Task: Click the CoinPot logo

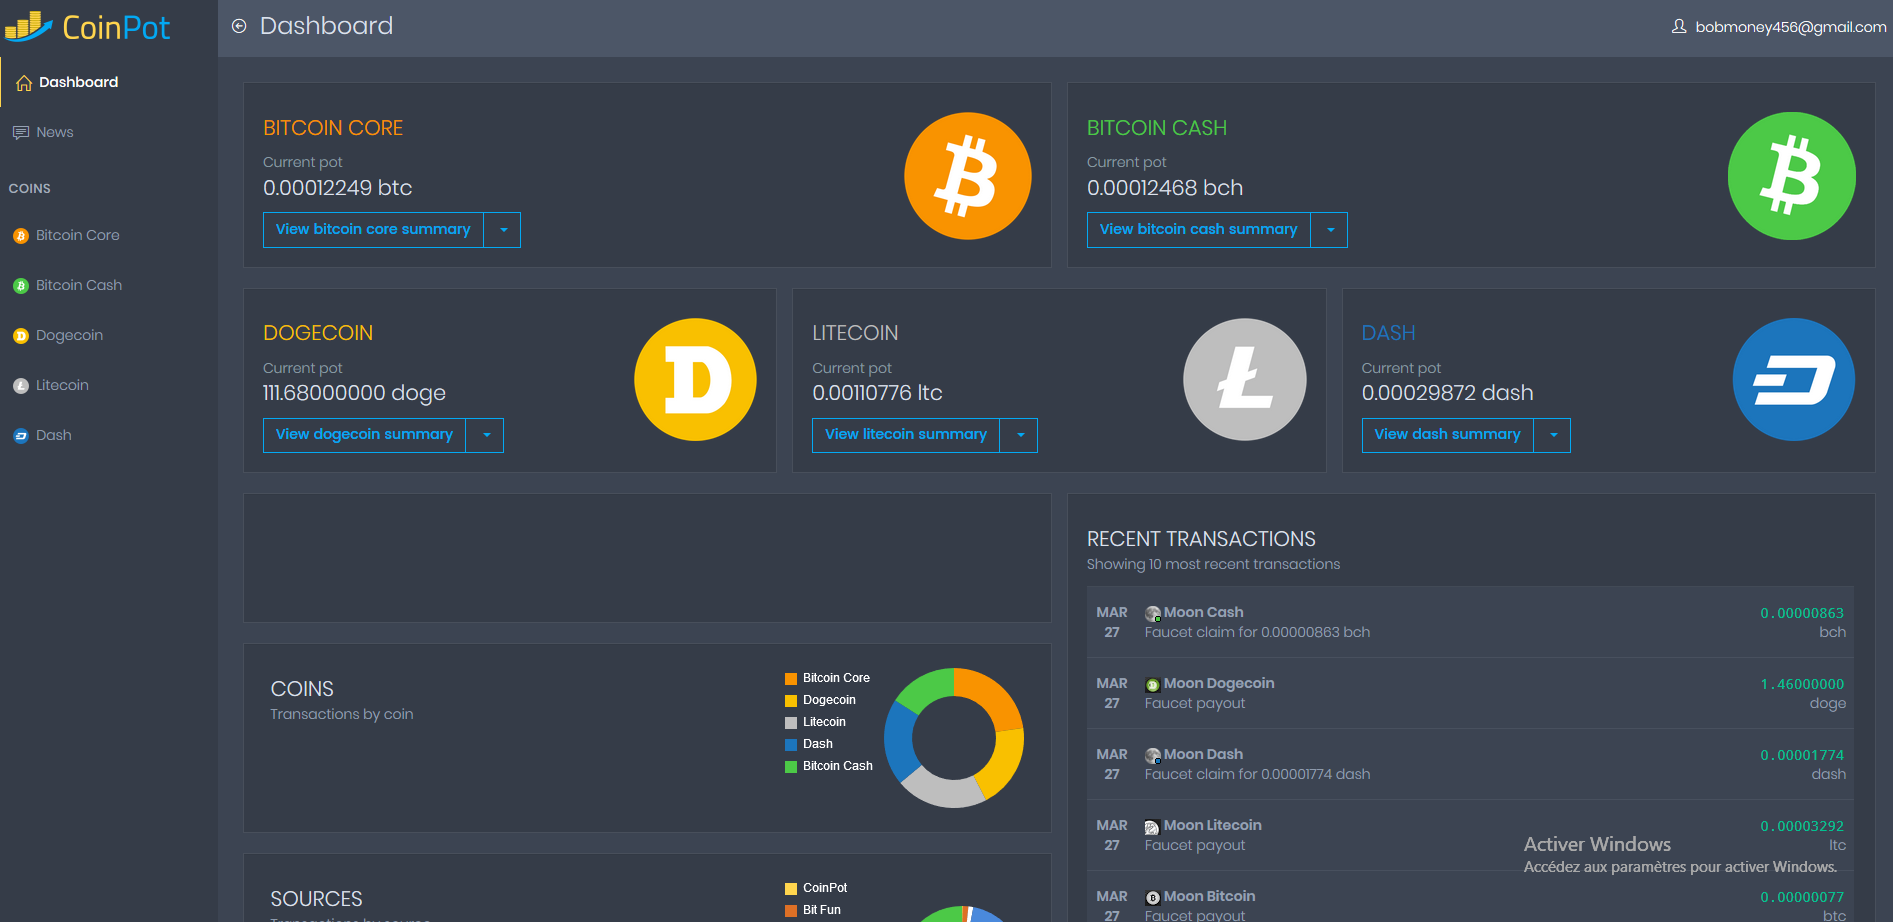Action: point(87,27)
